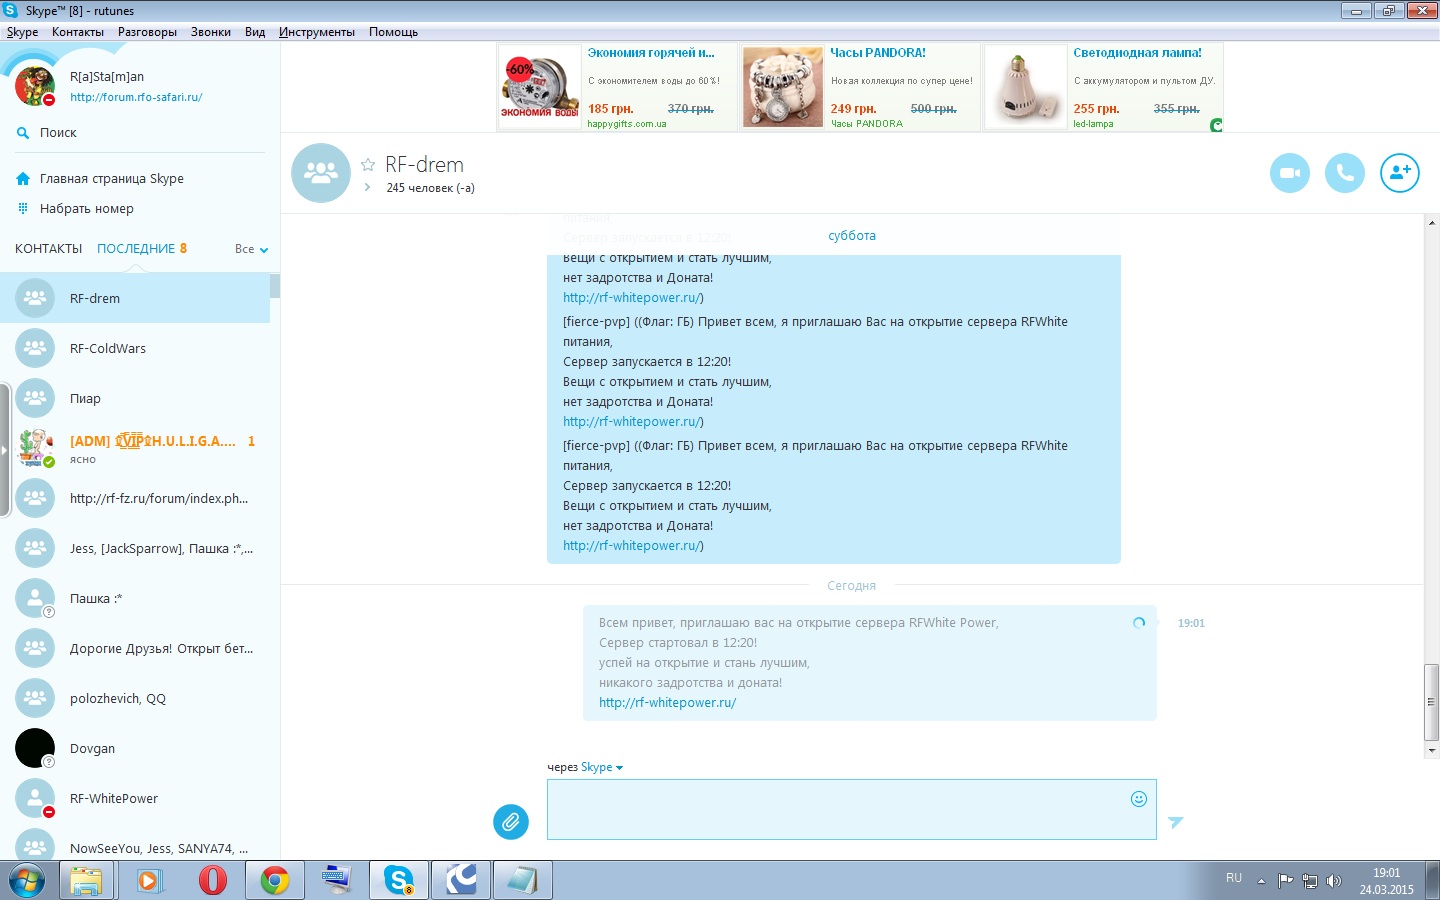Open the 'Светодиодная лампа!' ad link
Image resolution: width=1440 pixels, height=900 pixels.
[x=1137, y=53]
